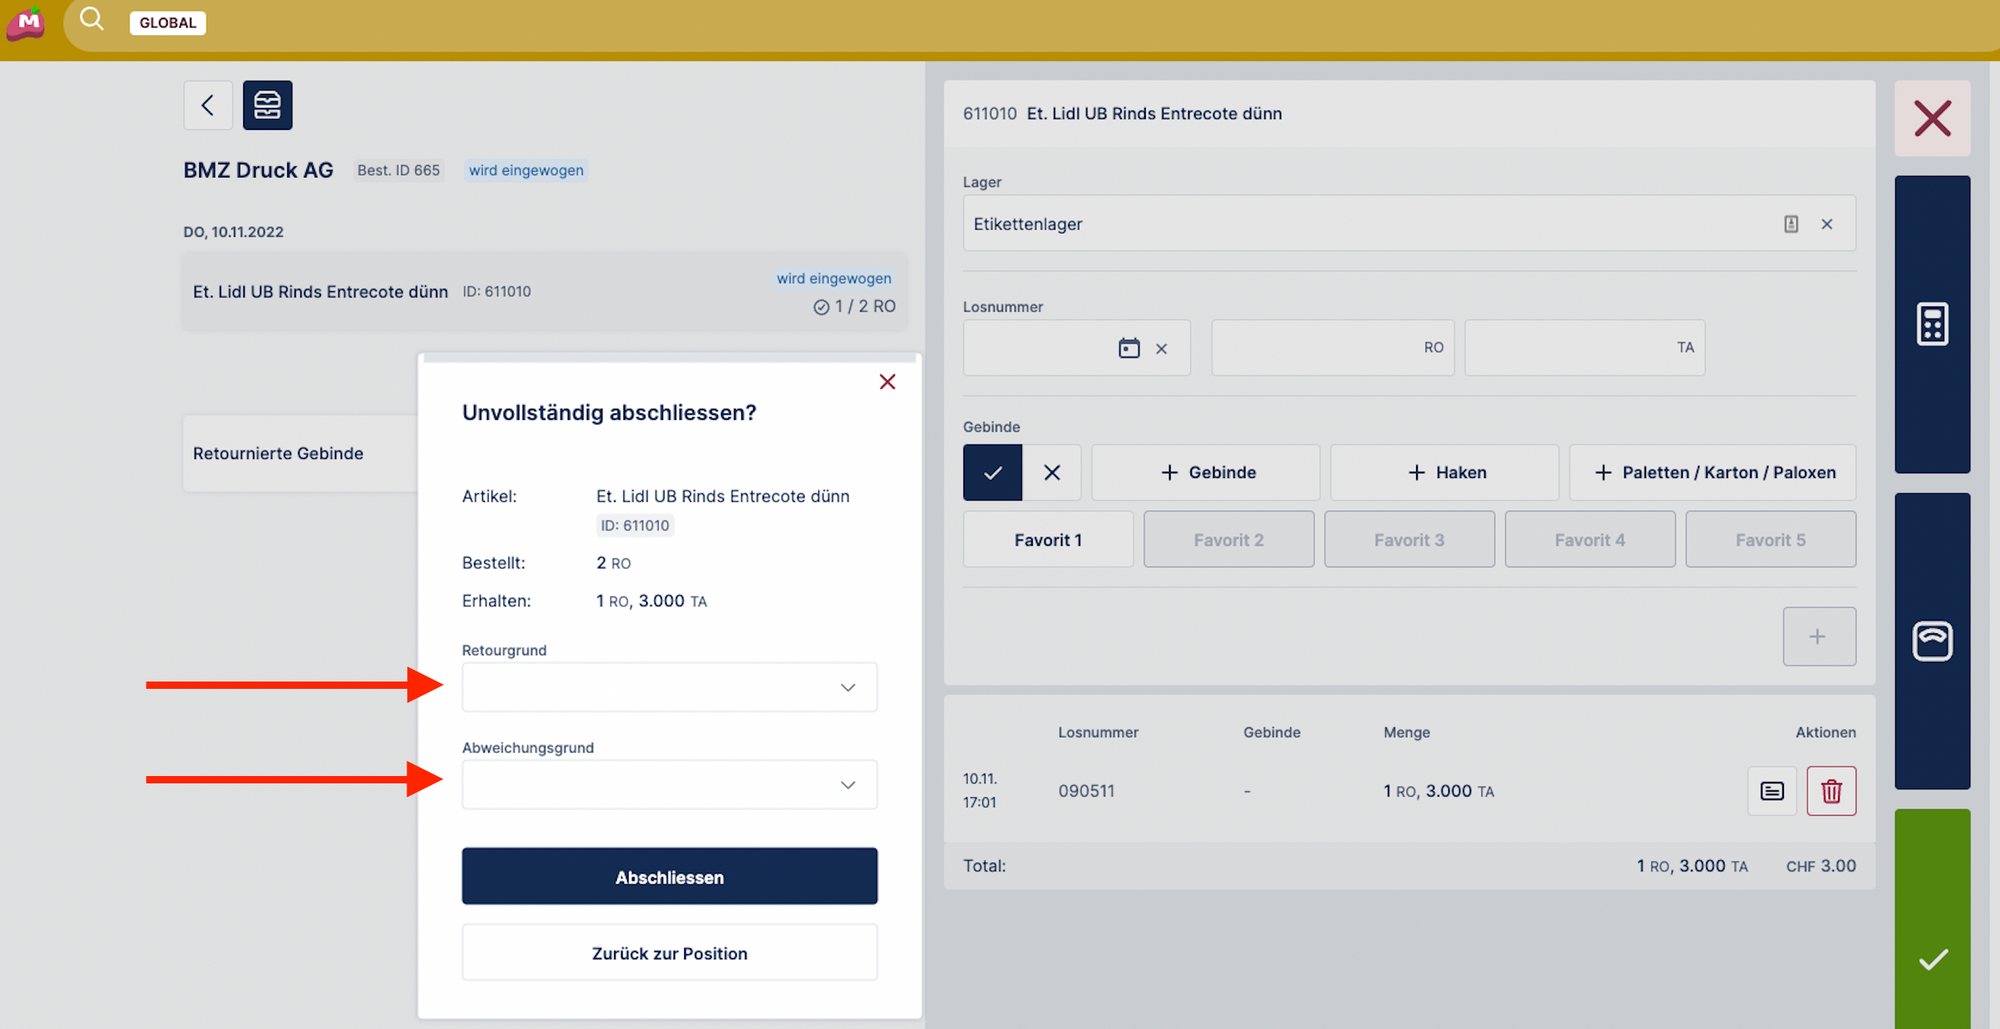
Task: Expand the Abweichungsgrund dropdown
Action: click(x=669, y=785)
